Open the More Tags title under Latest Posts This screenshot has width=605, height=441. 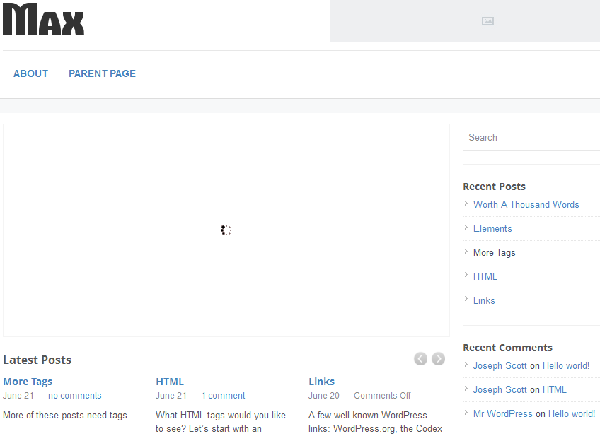[28, 381]
